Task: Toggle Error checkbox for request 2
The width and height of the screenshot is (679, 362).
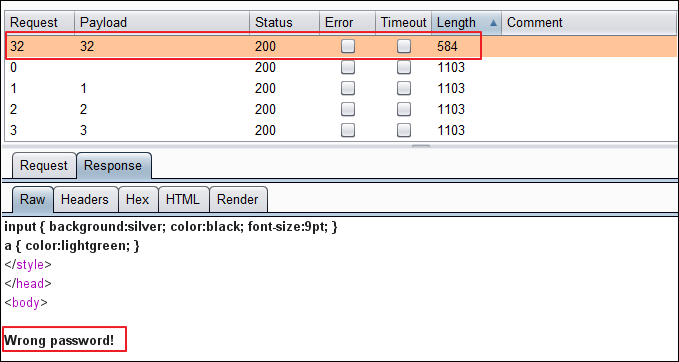Action: coord(348,109)
